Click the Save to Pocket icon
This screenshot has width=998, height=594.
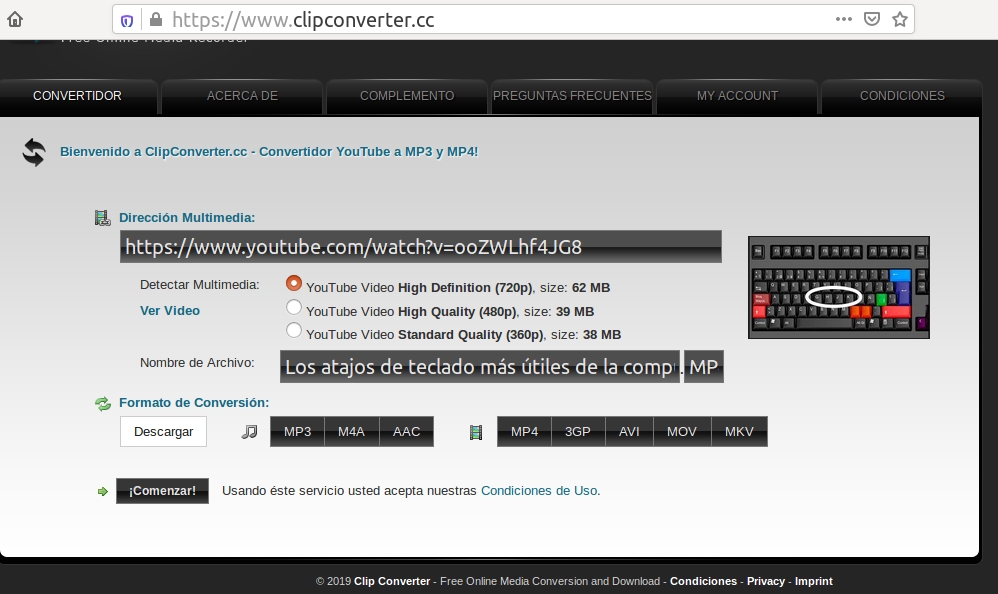[x=871, y=19]
